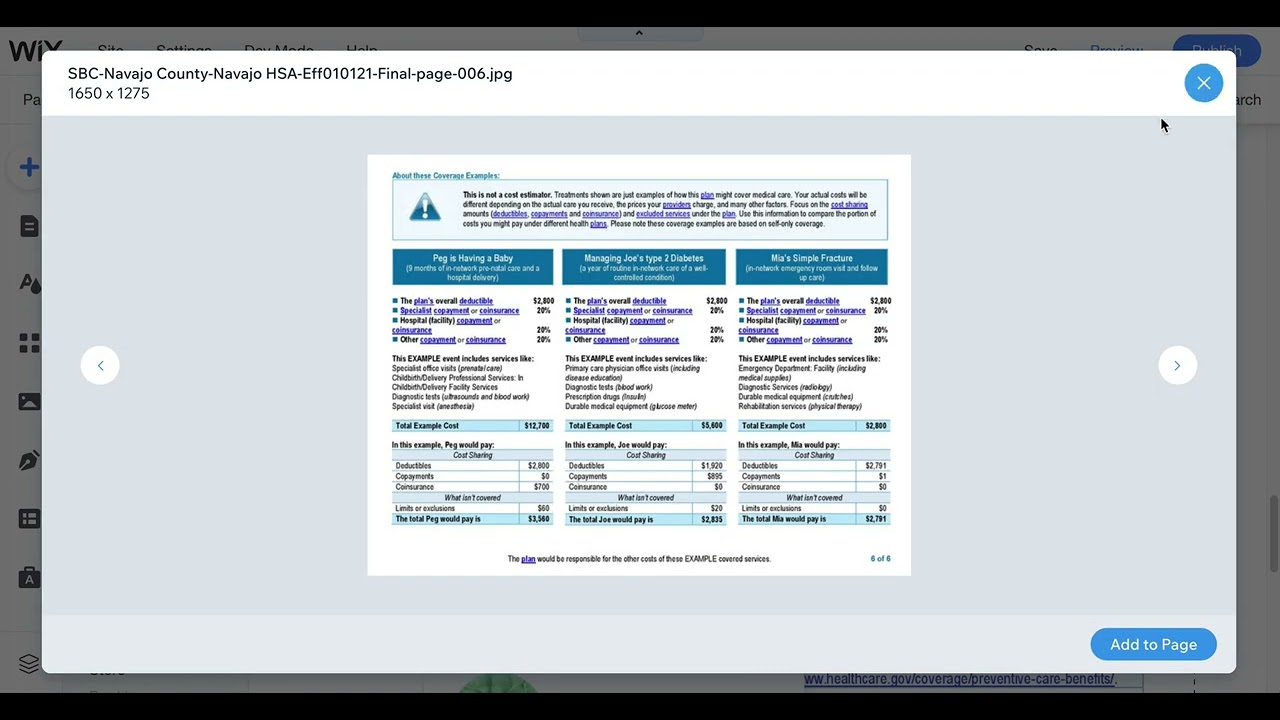Click the SBC coverage examples image preview
Viewport: 1280px width, 720px height.
click(x=639, y=365)
